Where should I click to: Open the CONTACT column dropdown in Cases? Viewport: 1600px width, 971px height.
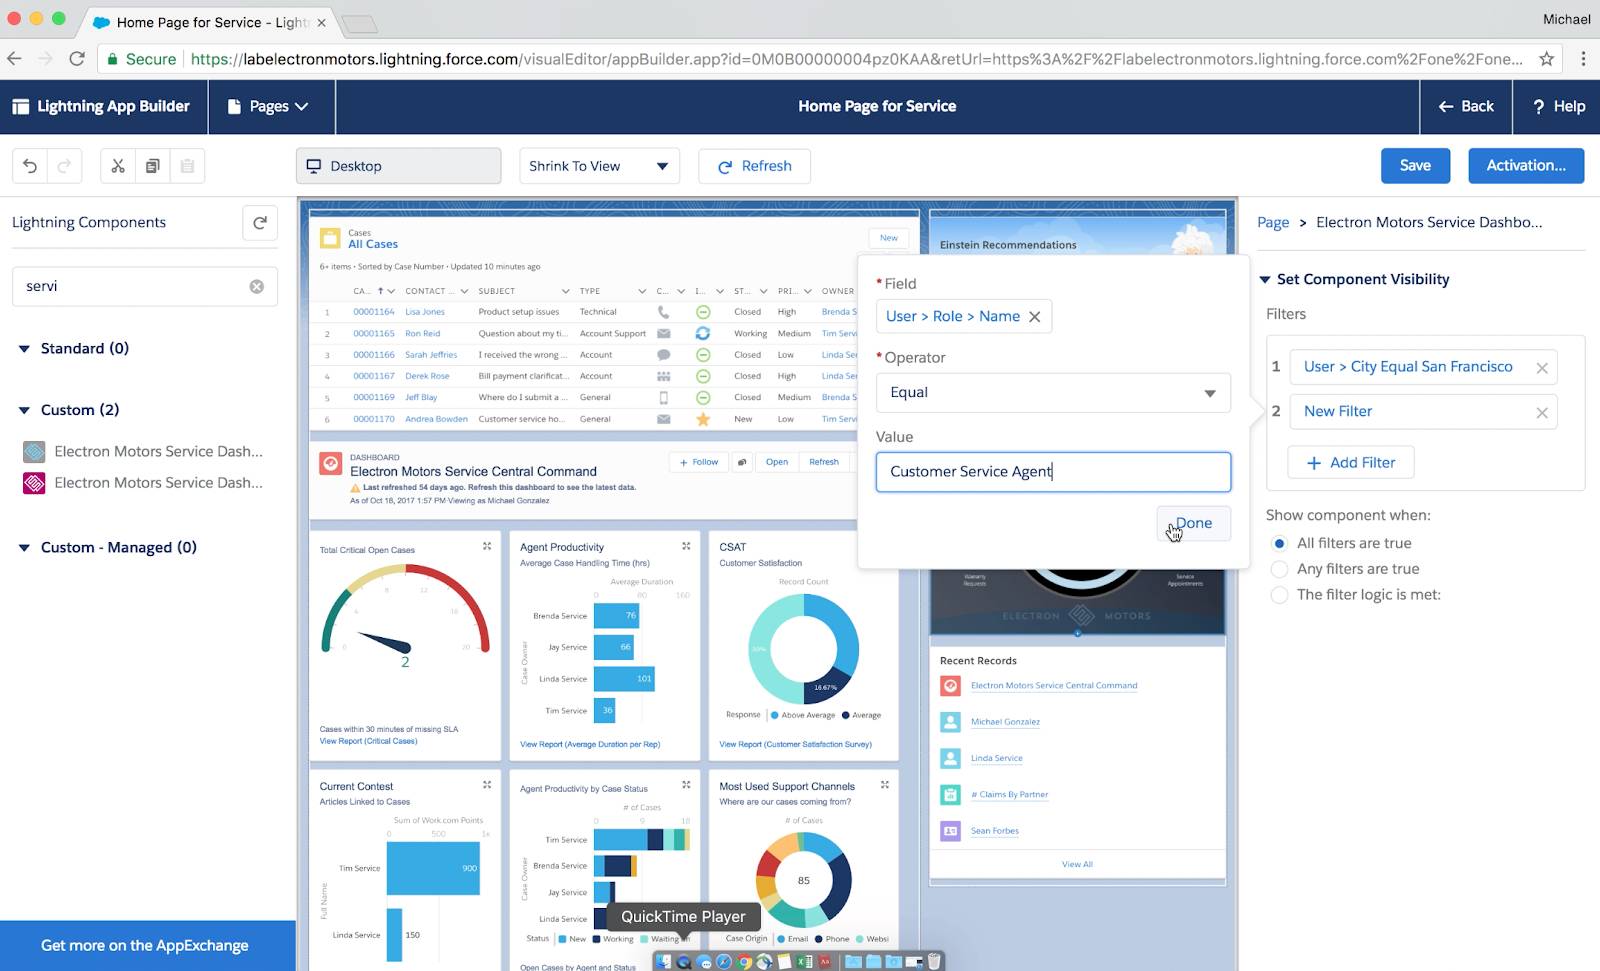464,291
